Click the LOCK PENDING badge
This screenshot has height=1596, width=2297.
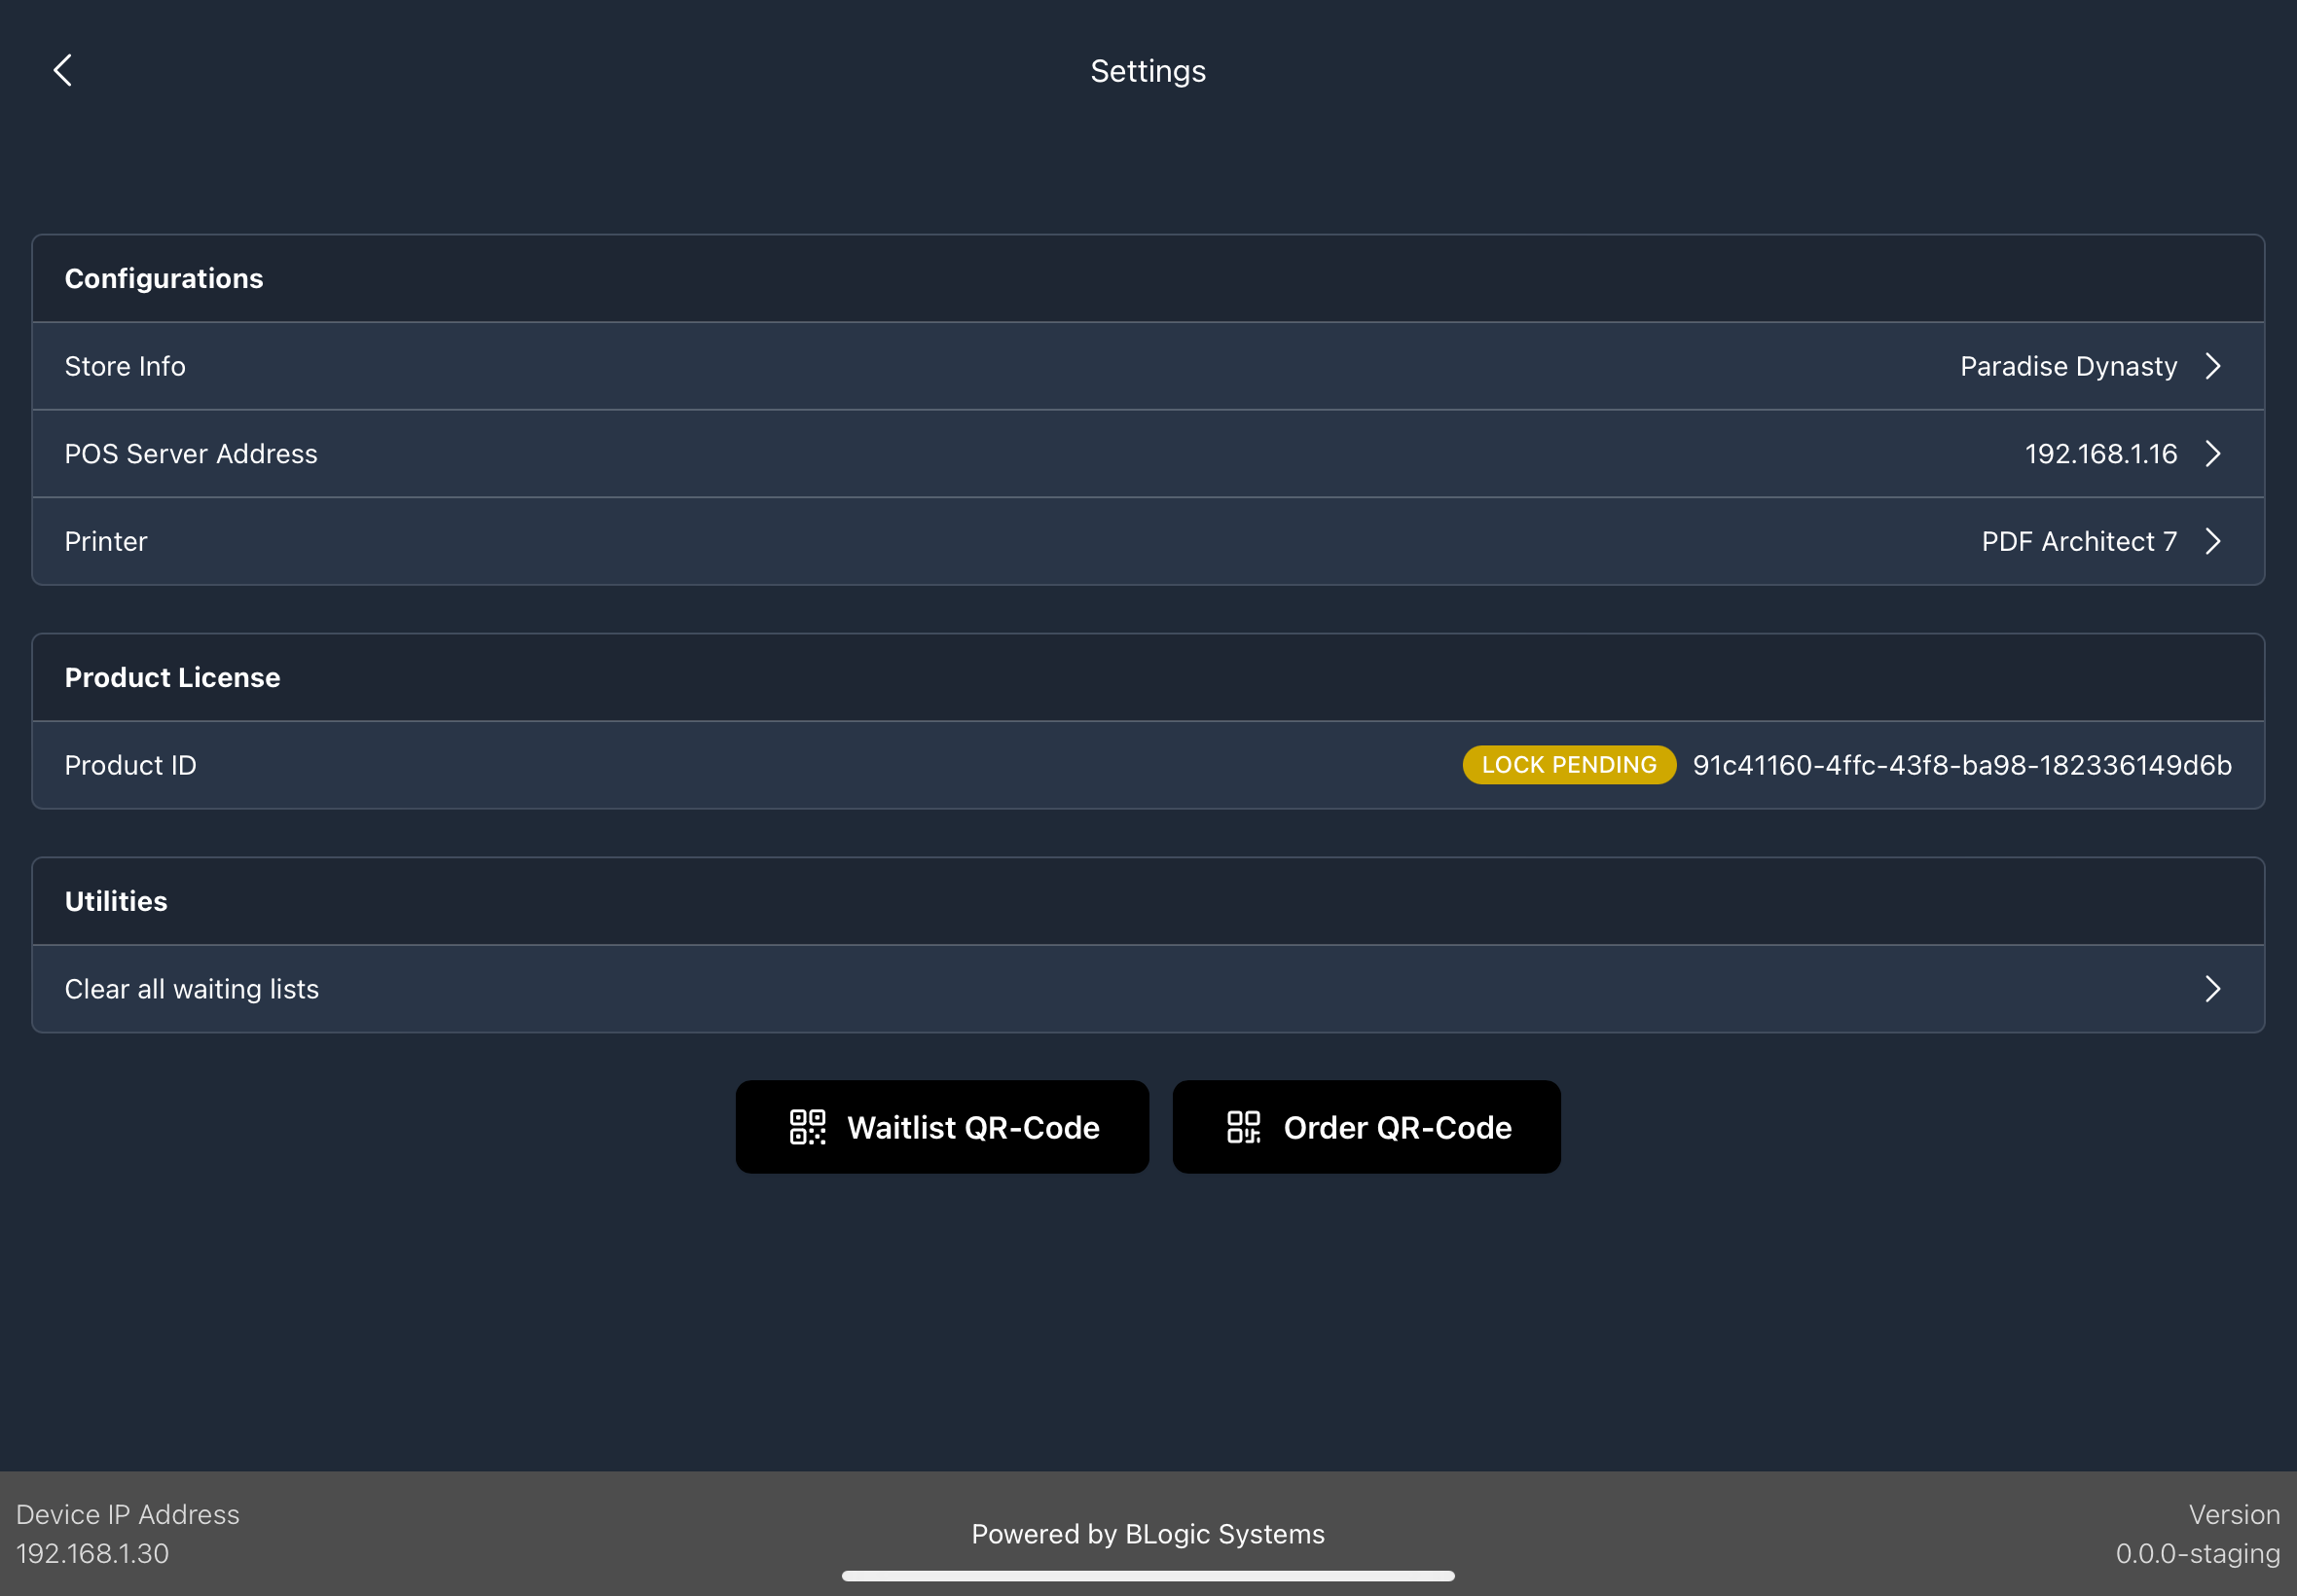(x=1568, y=765)
